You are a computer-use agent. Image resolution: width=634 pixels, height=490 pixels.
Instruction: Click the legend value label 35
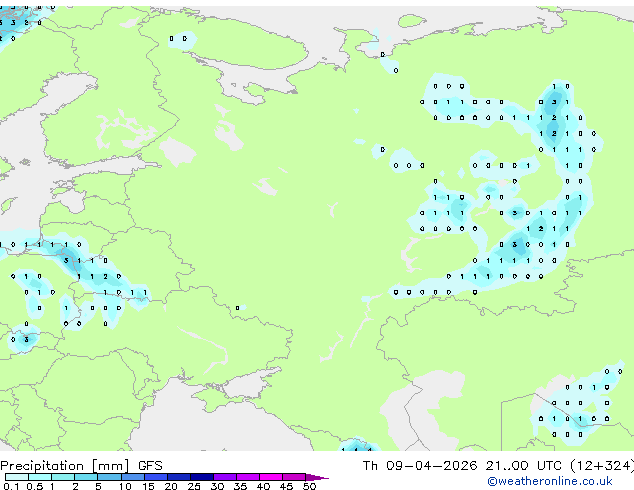click(x=241, y=486)
